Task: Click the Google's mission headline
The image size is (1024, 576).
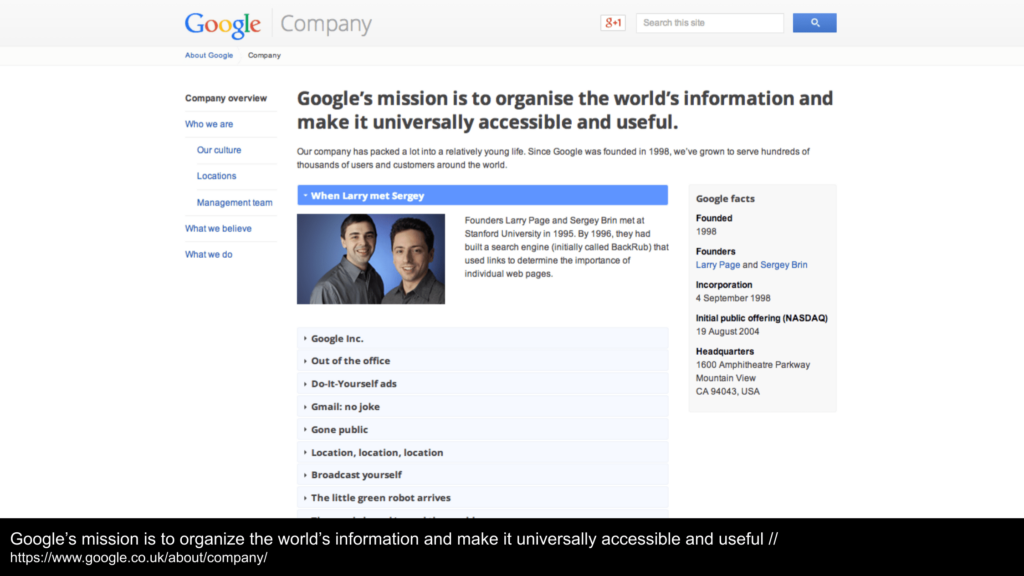Action: click(565, 110)
